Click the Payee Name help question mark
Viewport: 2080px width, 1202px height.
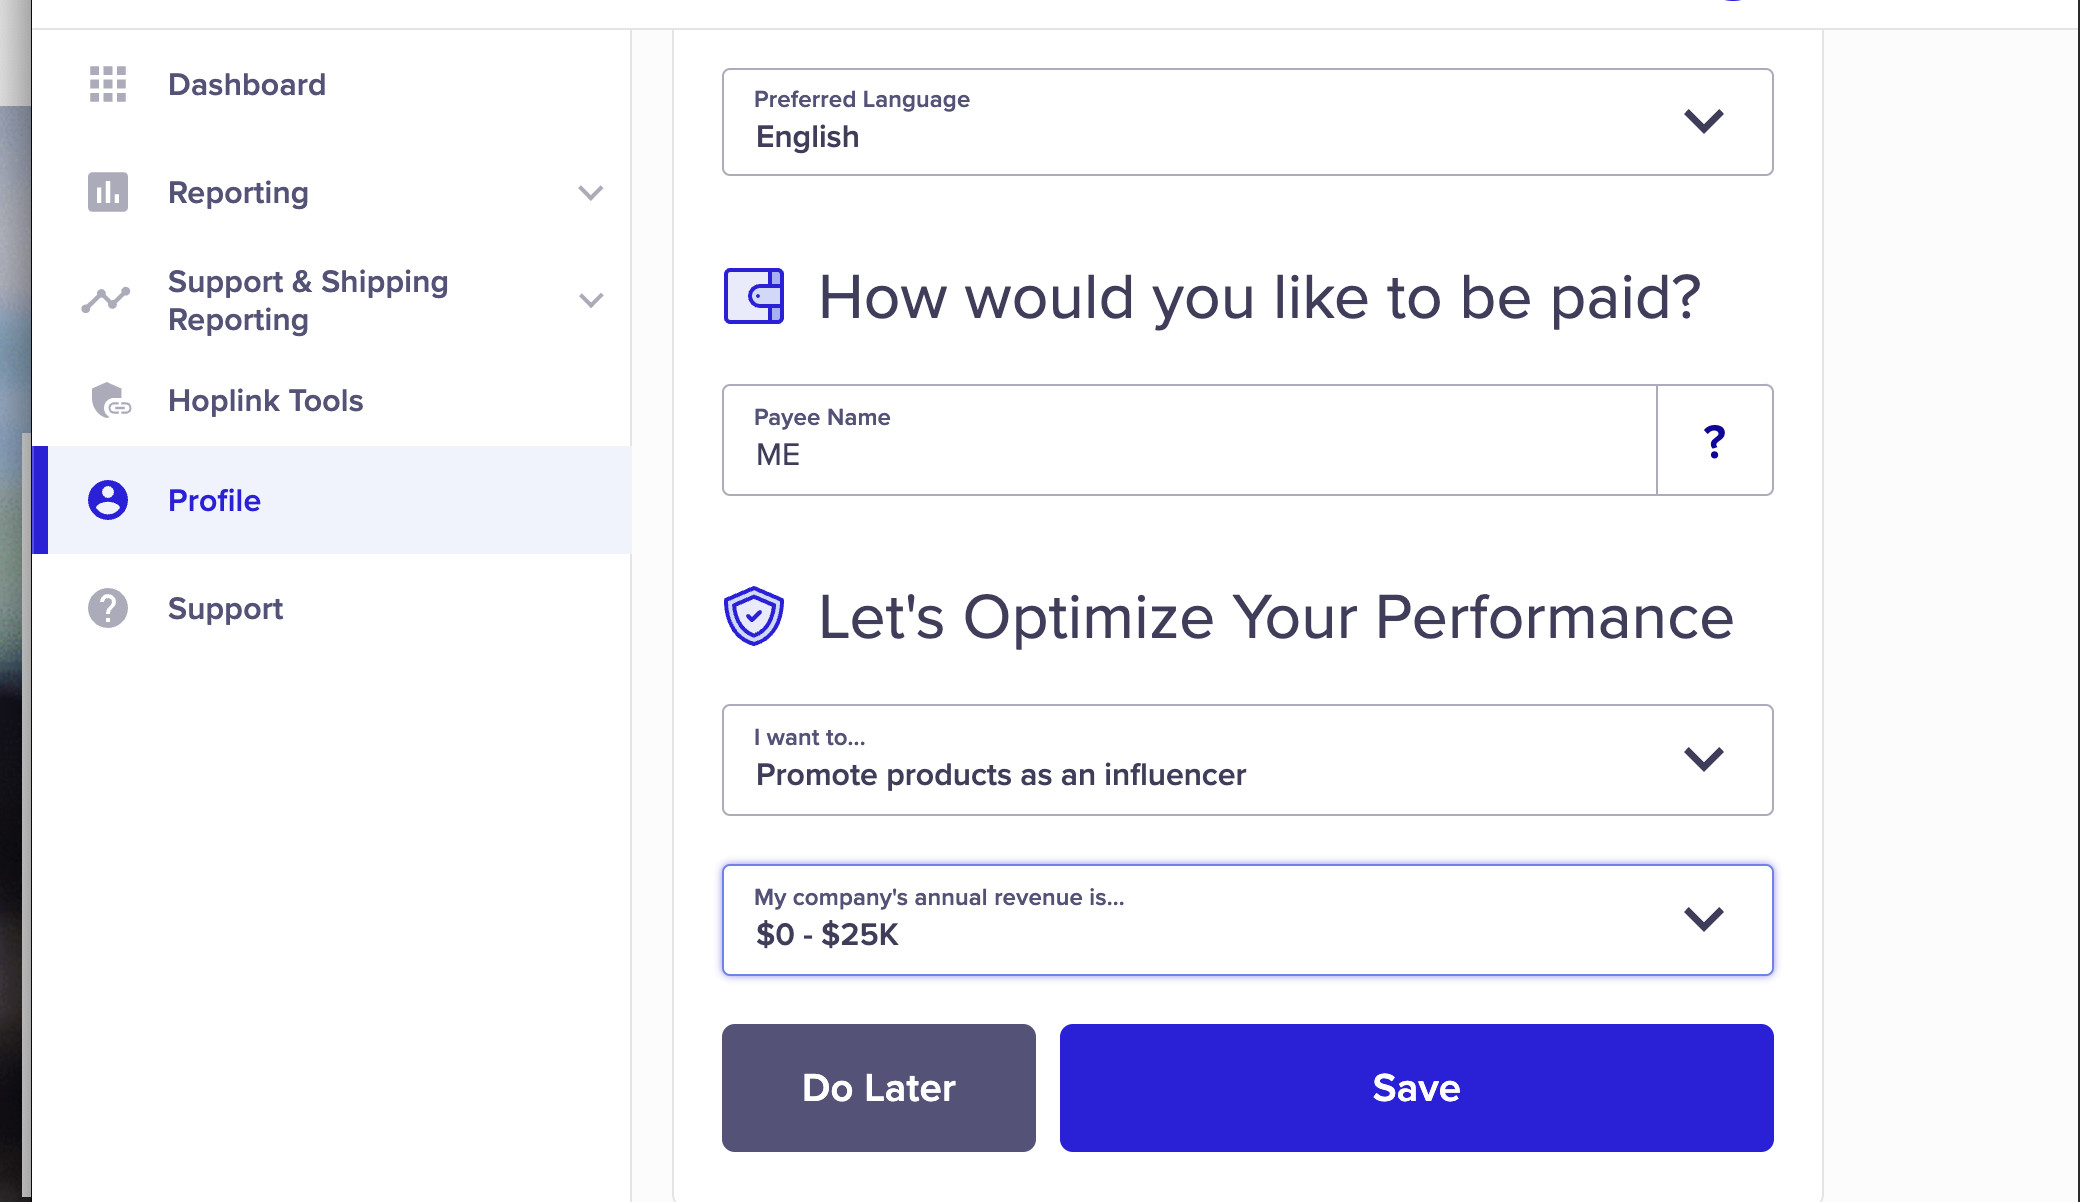pos(1715,441)
